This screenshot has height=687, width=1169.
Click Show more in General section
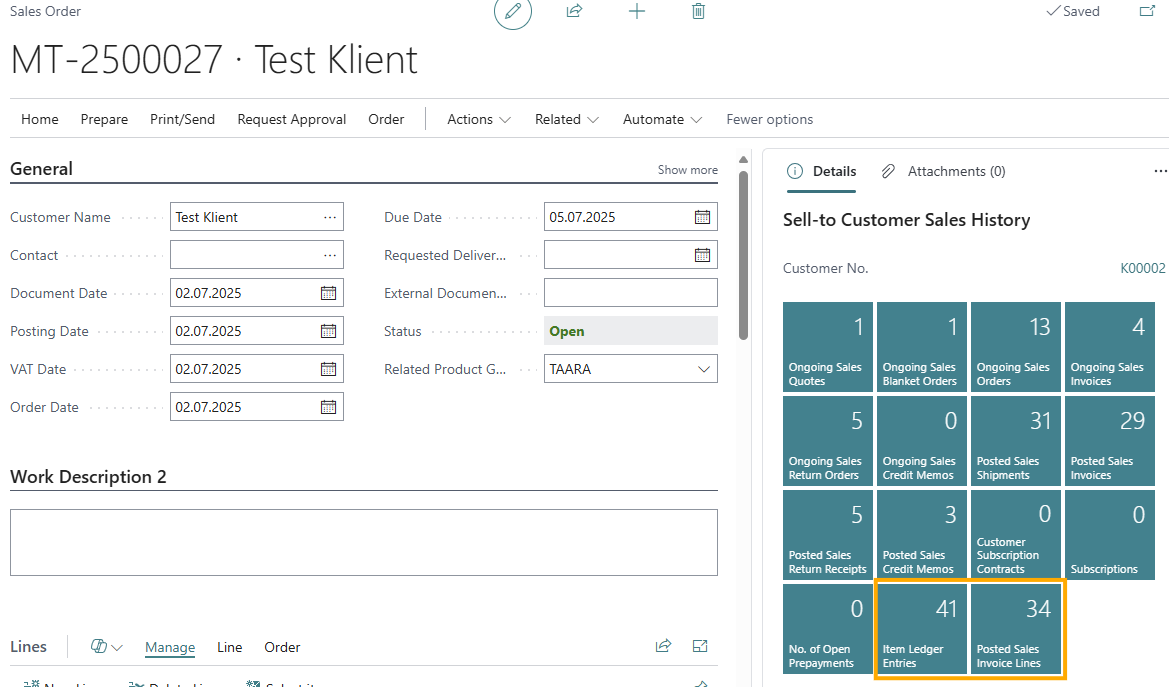pos(687,170)
